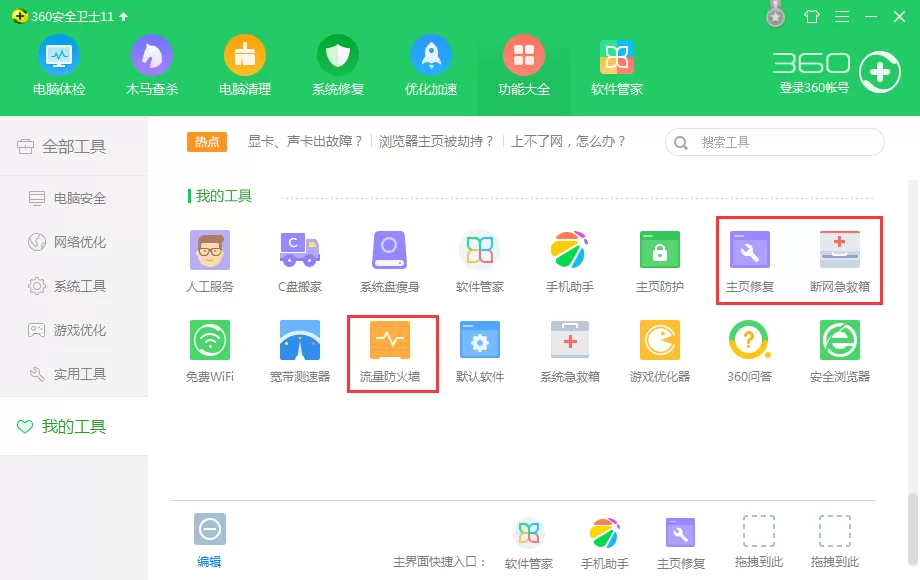Image resolution: width=920 pixels, height=580 pixels.
Task: Launch the 默认软件 tool
Action: coord(480,351)
